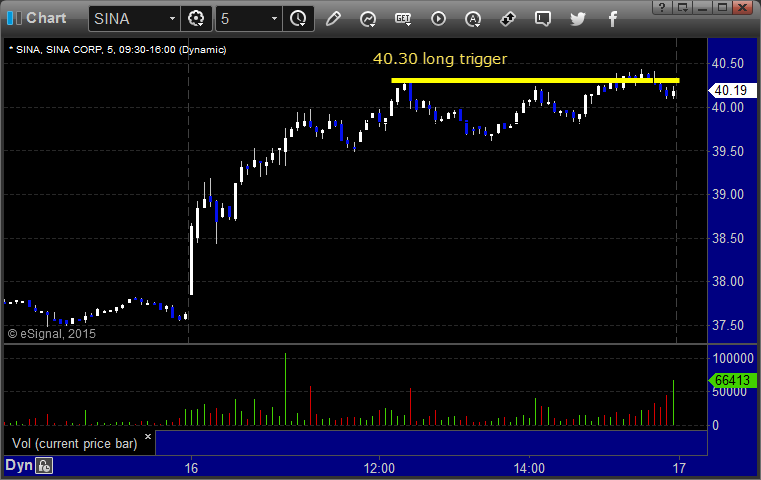This screenshot has width=761, height=480.
Task: Open the help question mark button
Action: tap(662, 7)
